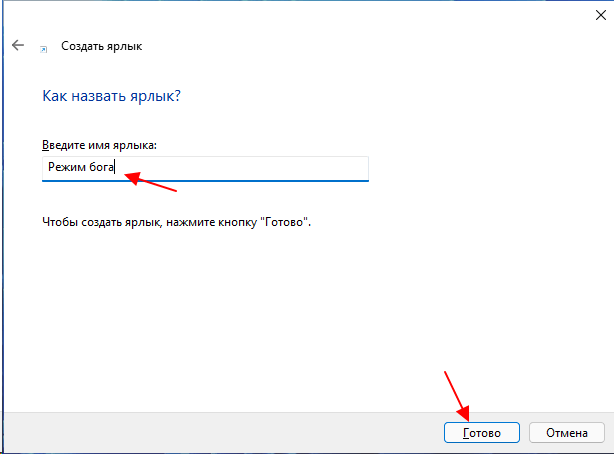Click the window title Создать ярлык
The image size is (614, 454).
point(101,46)
